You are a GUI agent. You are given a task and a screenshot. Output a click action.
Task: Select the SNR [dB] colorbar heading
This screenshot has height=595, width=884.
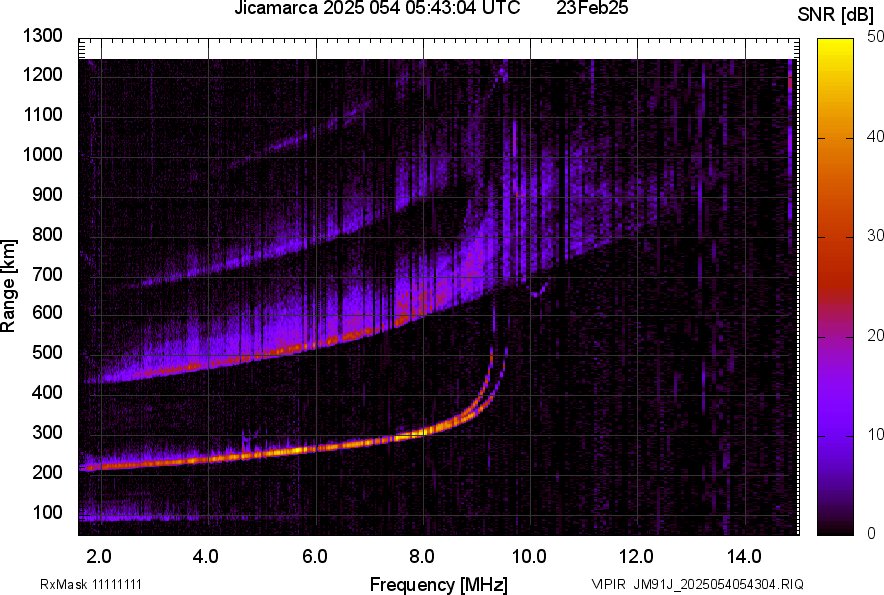click(835, 15)
